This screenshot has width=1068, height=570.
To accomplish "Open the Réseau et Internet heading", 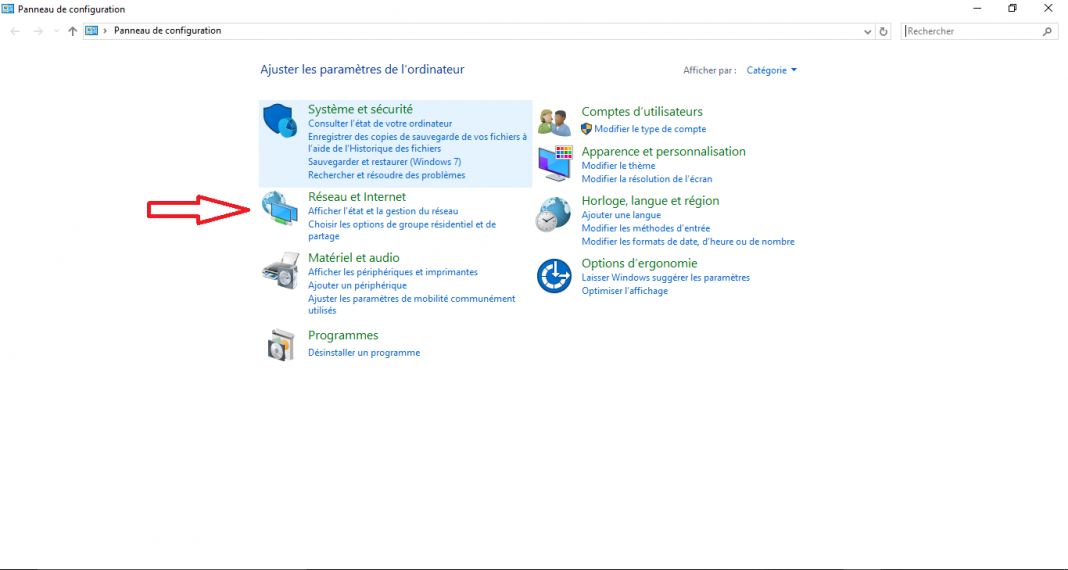I will [x=357, y=197].
